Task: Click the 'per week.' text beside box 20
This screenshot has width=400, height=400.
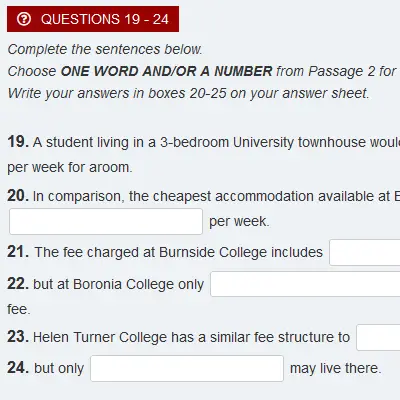Action: (x=239, y=222)
